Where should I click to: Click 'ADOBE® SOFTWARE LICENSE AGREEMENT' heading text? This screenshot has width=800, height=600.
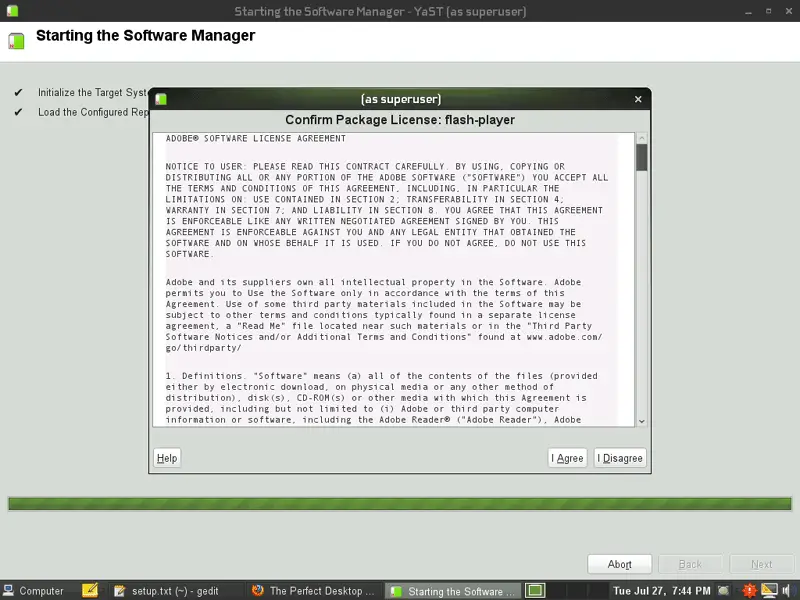pos(256,138)
